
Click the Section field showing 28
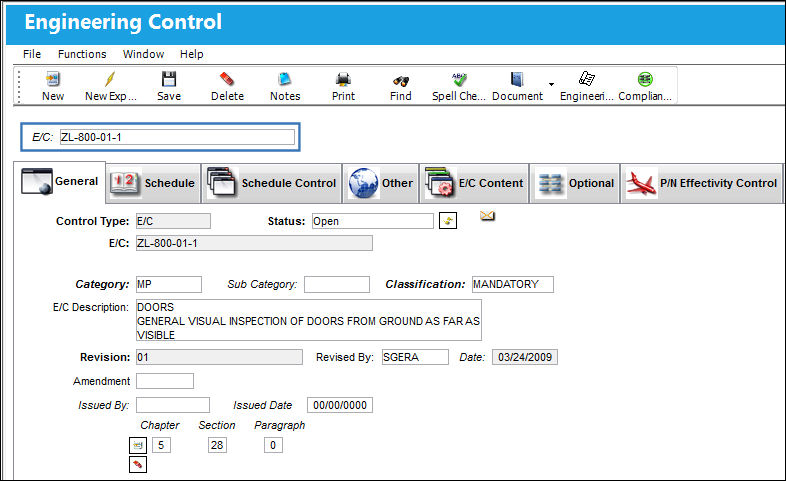pos(217,445)
